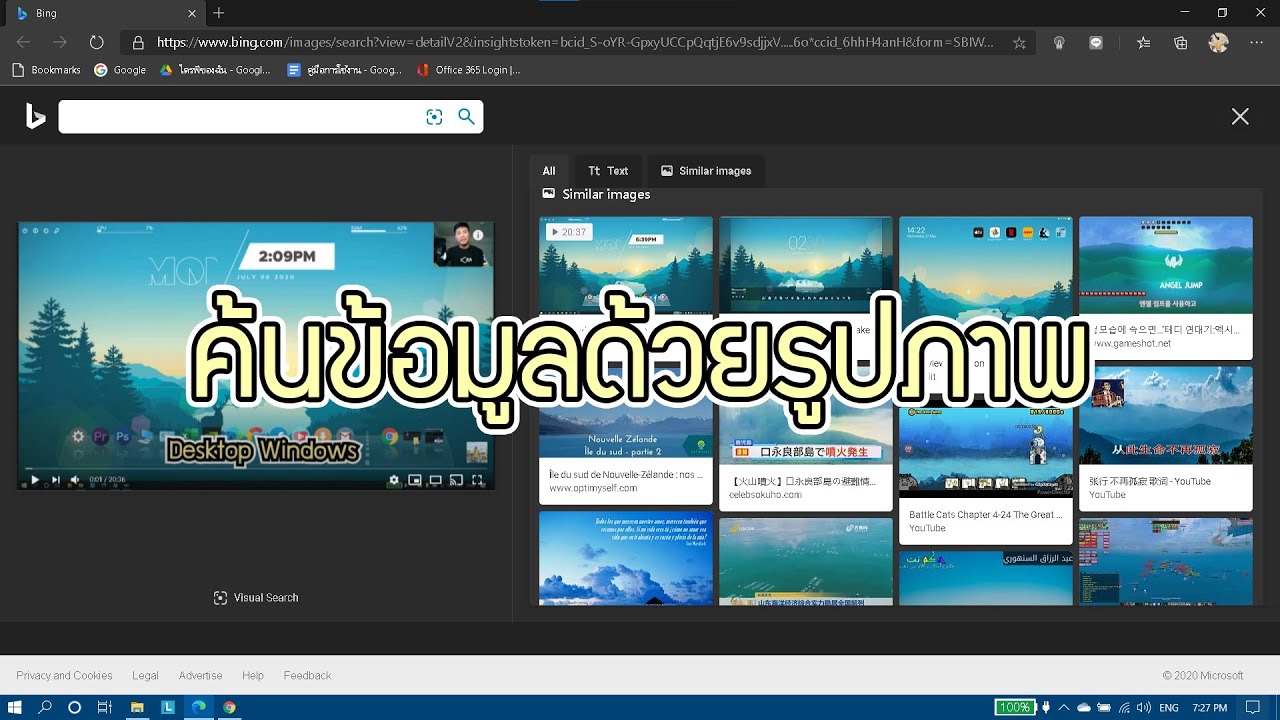Click the volume icon in preview player

point(75,480)
